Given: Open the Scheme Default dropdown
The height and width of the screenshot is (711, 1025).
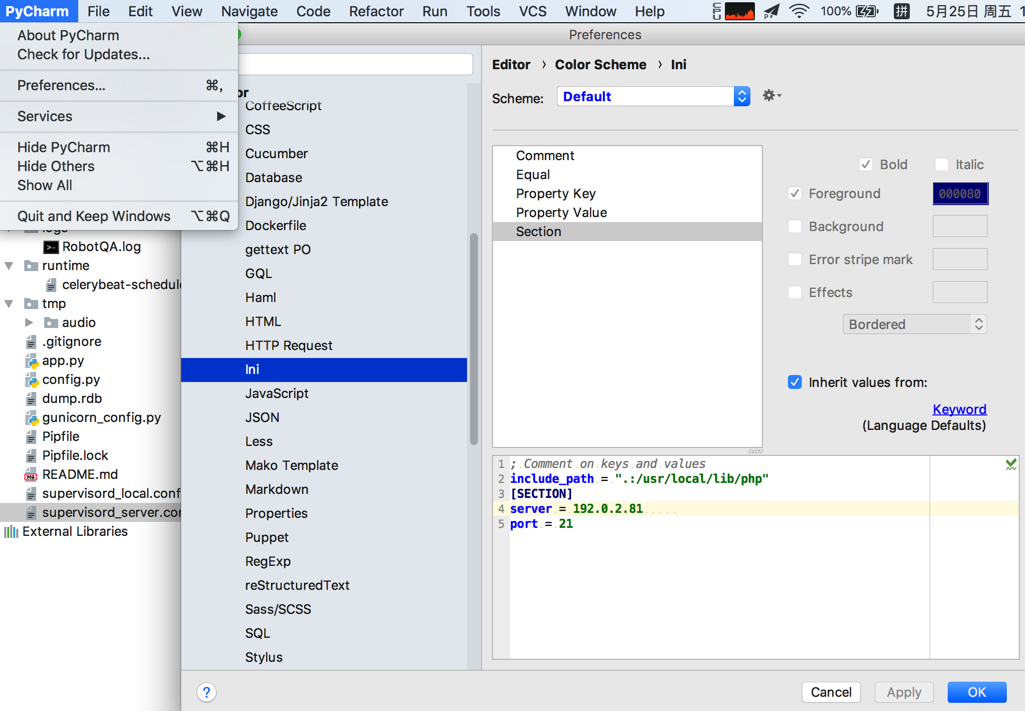Looking at the screenshot, I should coord(654,97).
